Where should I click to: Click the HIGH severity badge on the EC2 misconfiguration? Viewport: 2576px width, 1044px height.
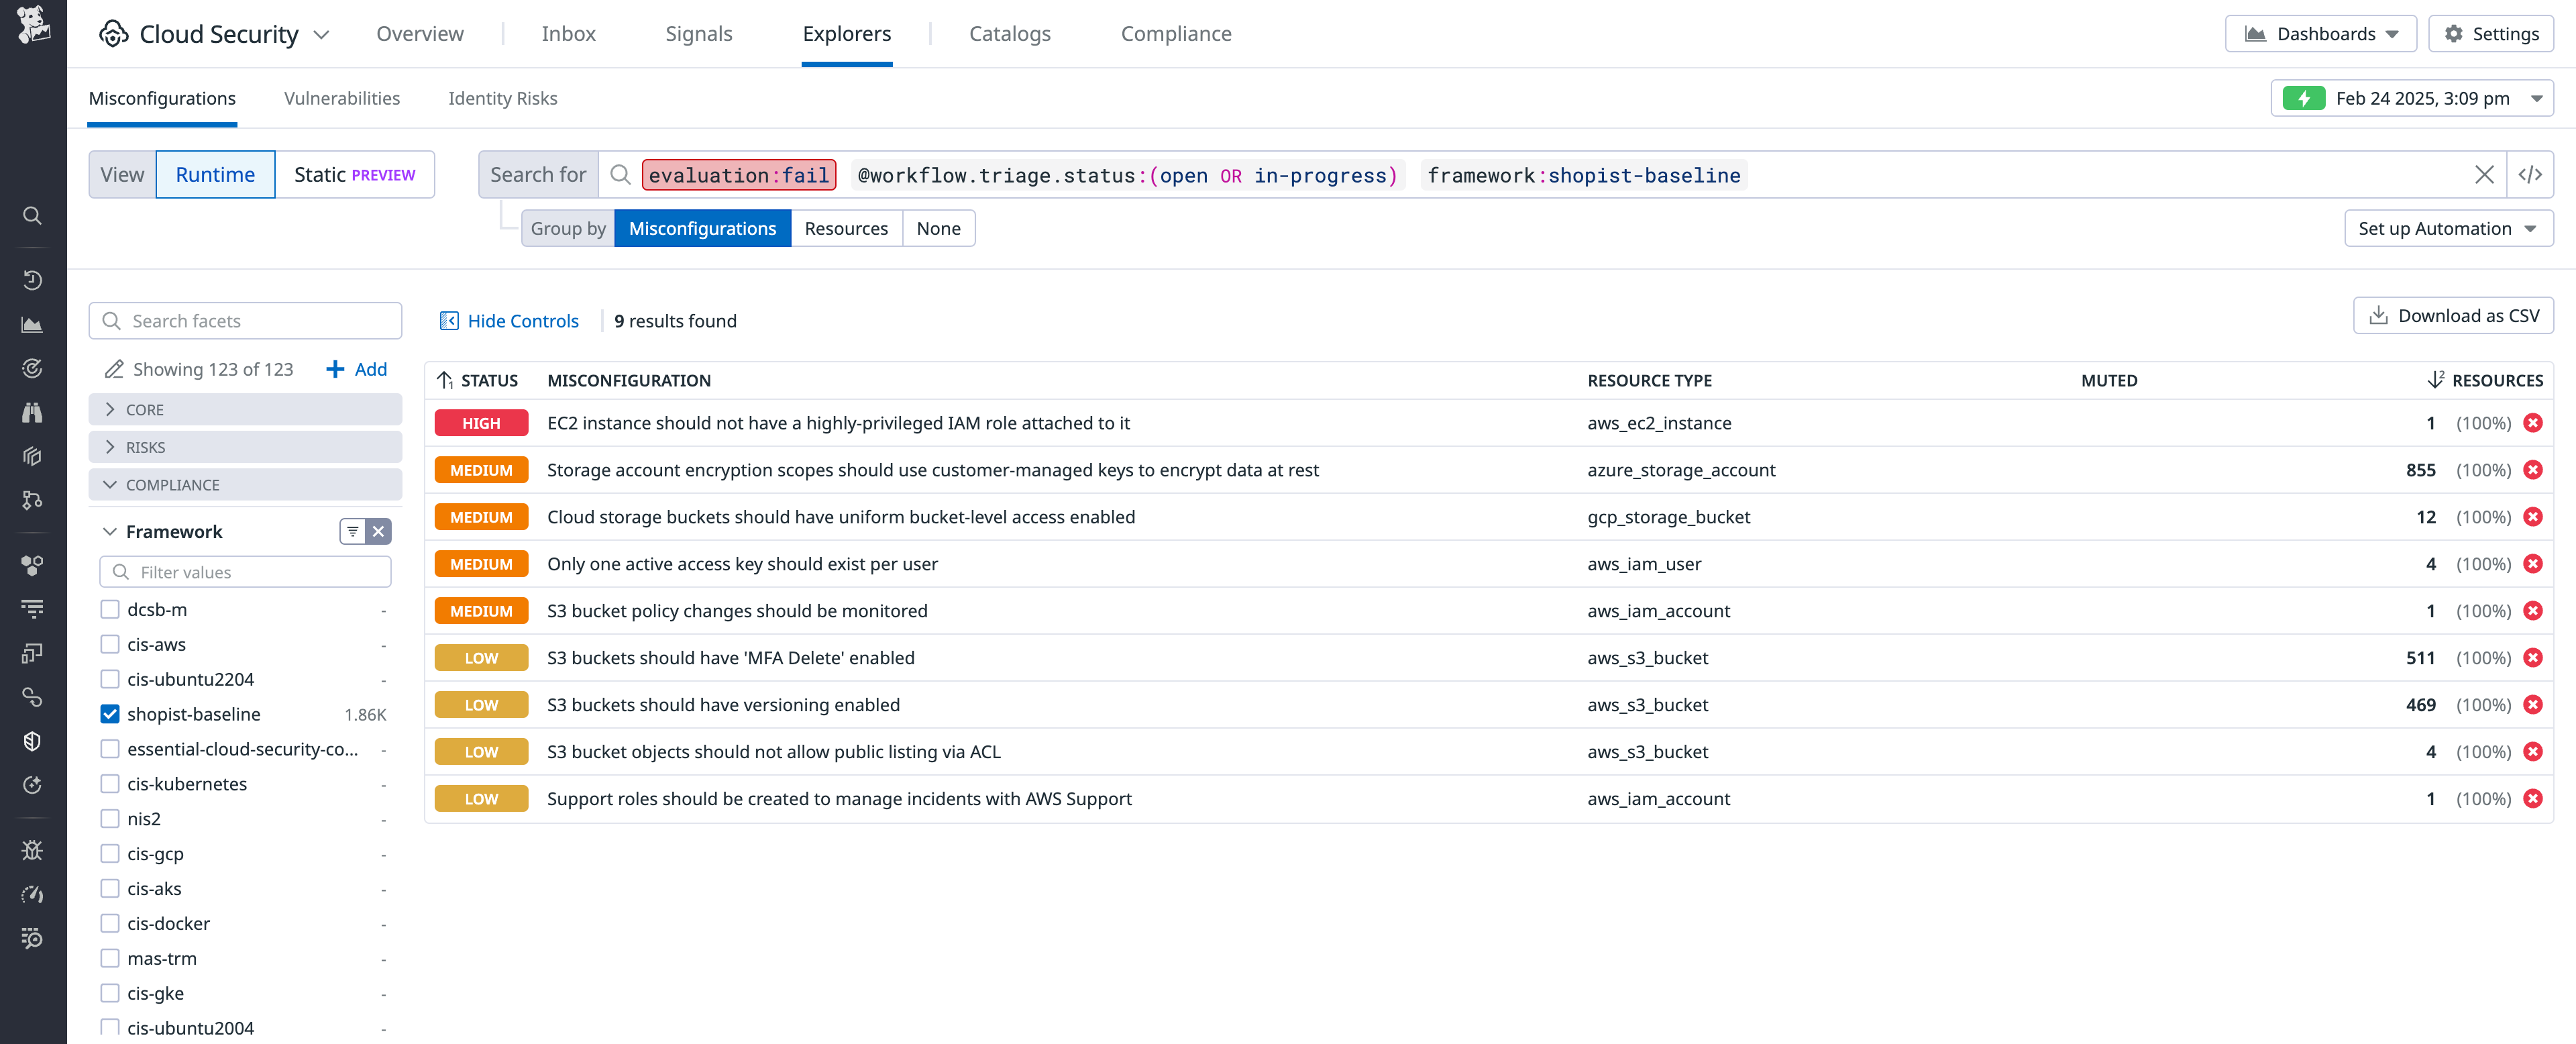point(481,422)
